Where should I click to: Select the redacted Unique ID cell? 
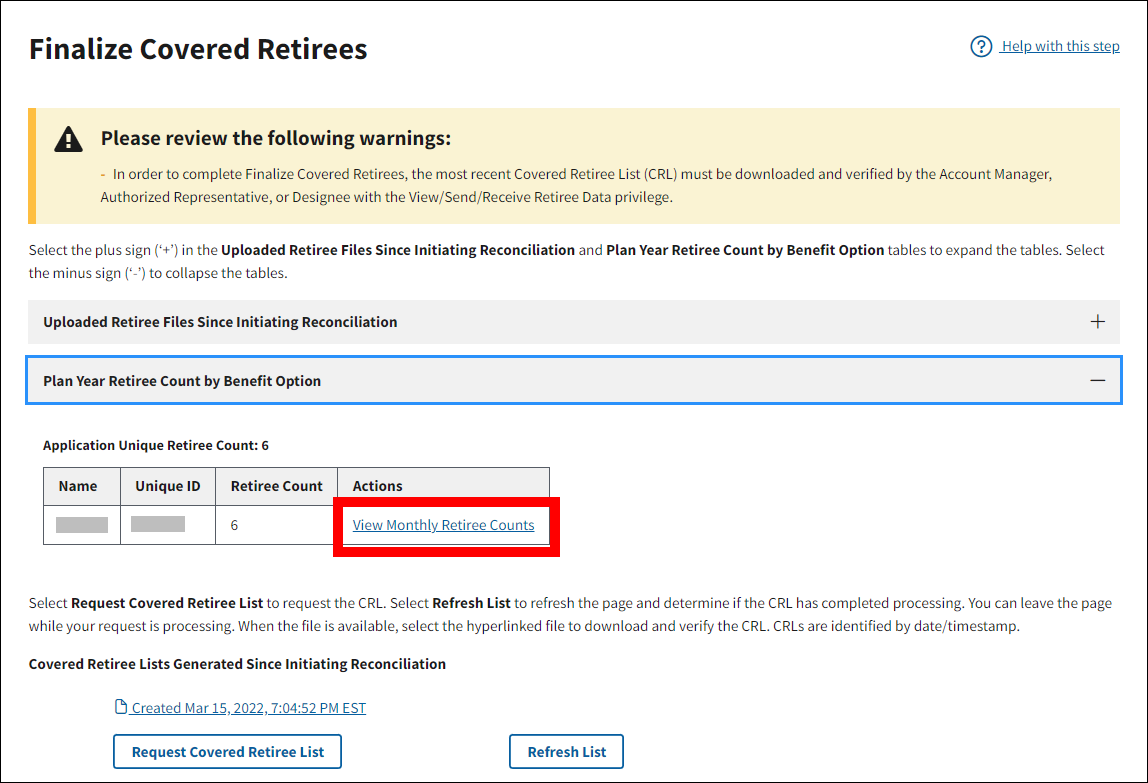[x=158, y=524]
